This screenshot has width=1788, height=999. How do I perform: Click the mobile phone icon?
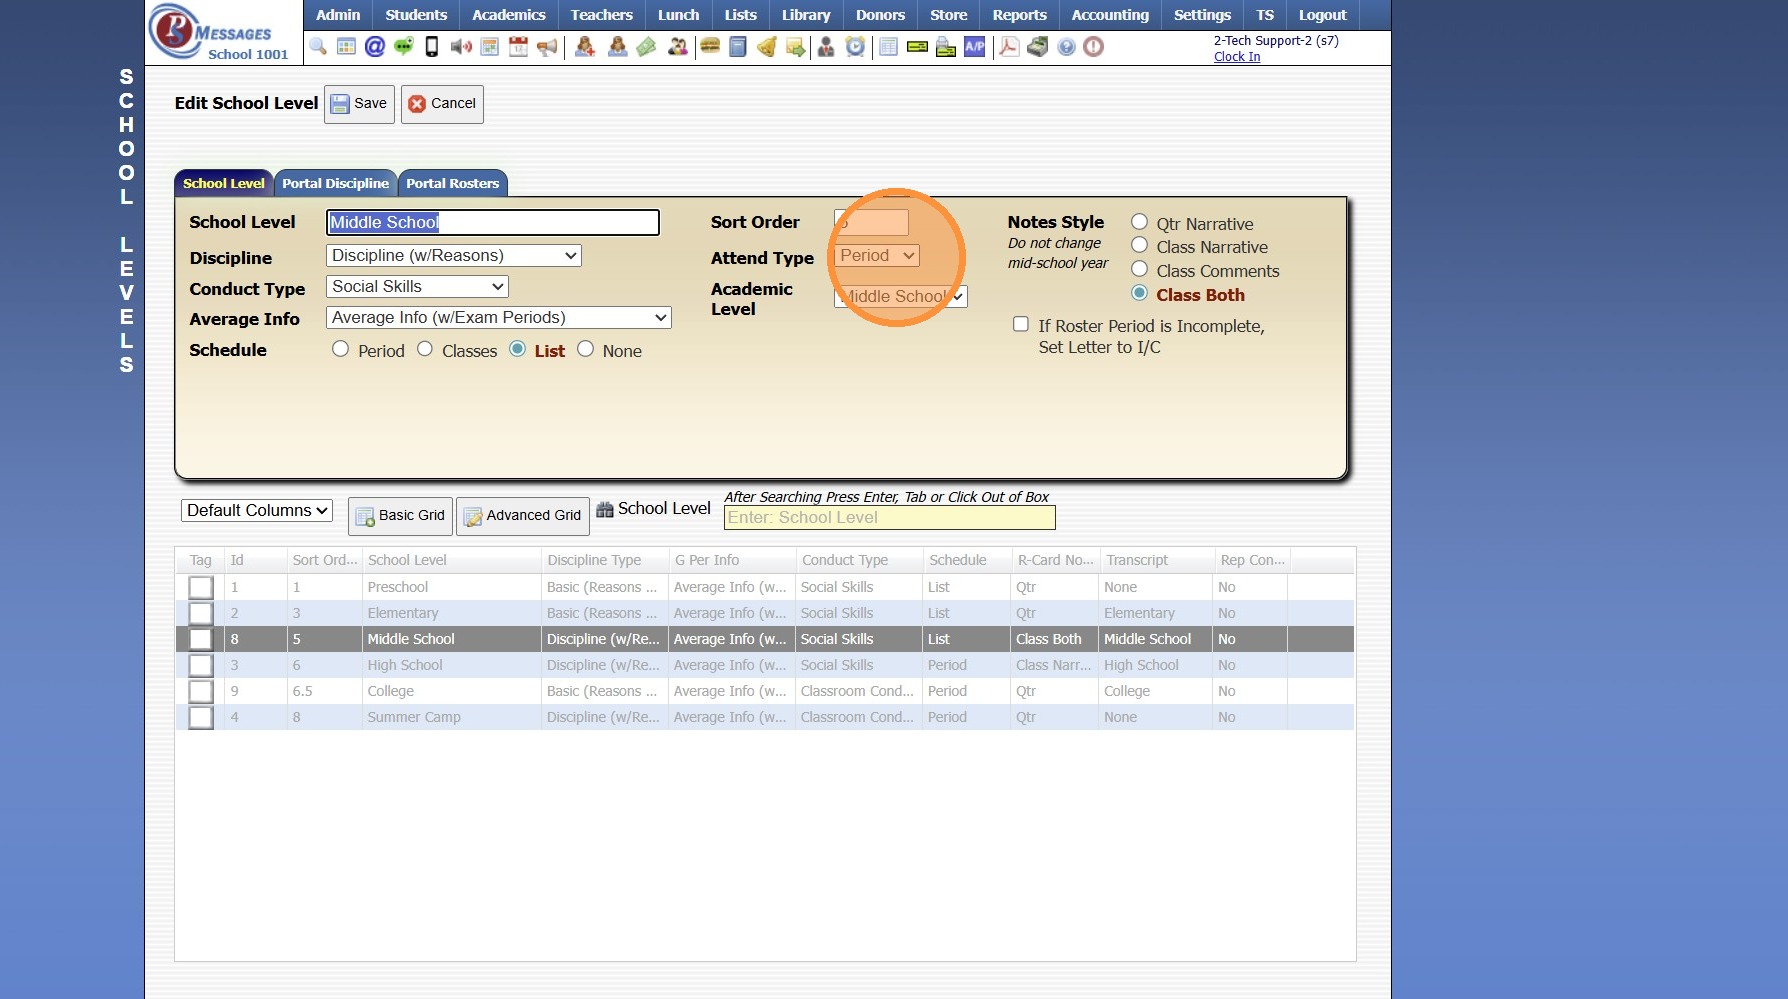432,46
